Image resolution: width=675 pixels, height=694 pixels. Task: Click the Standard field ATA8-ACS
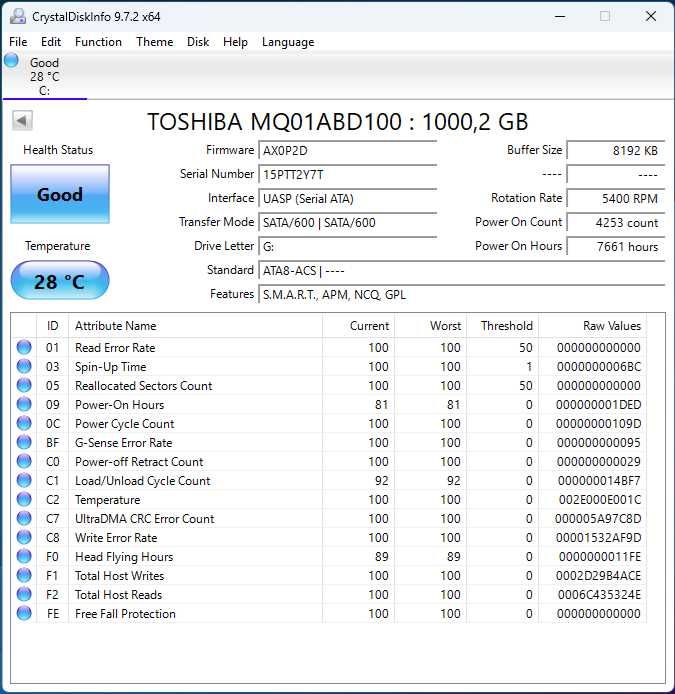[462, 270]
